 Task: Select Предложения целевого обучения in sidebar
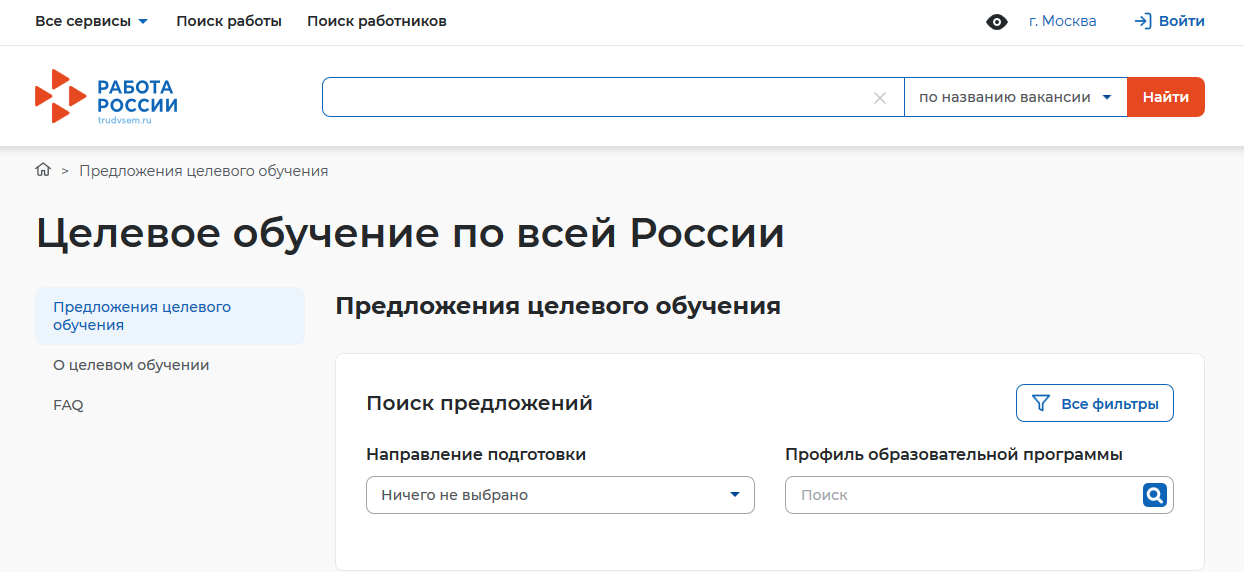click(142, 316)
